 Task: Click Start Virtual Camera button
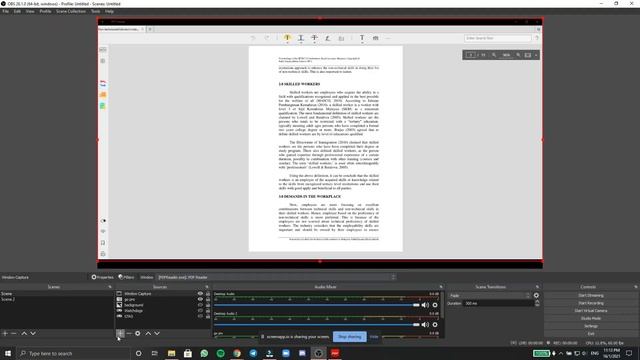click(591, 311)
